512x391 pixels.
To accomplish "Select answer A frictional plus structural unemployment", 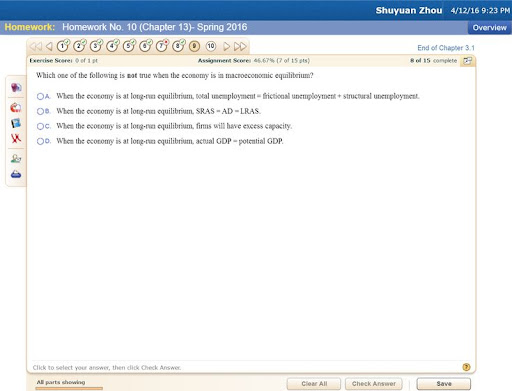I will 40,96.
